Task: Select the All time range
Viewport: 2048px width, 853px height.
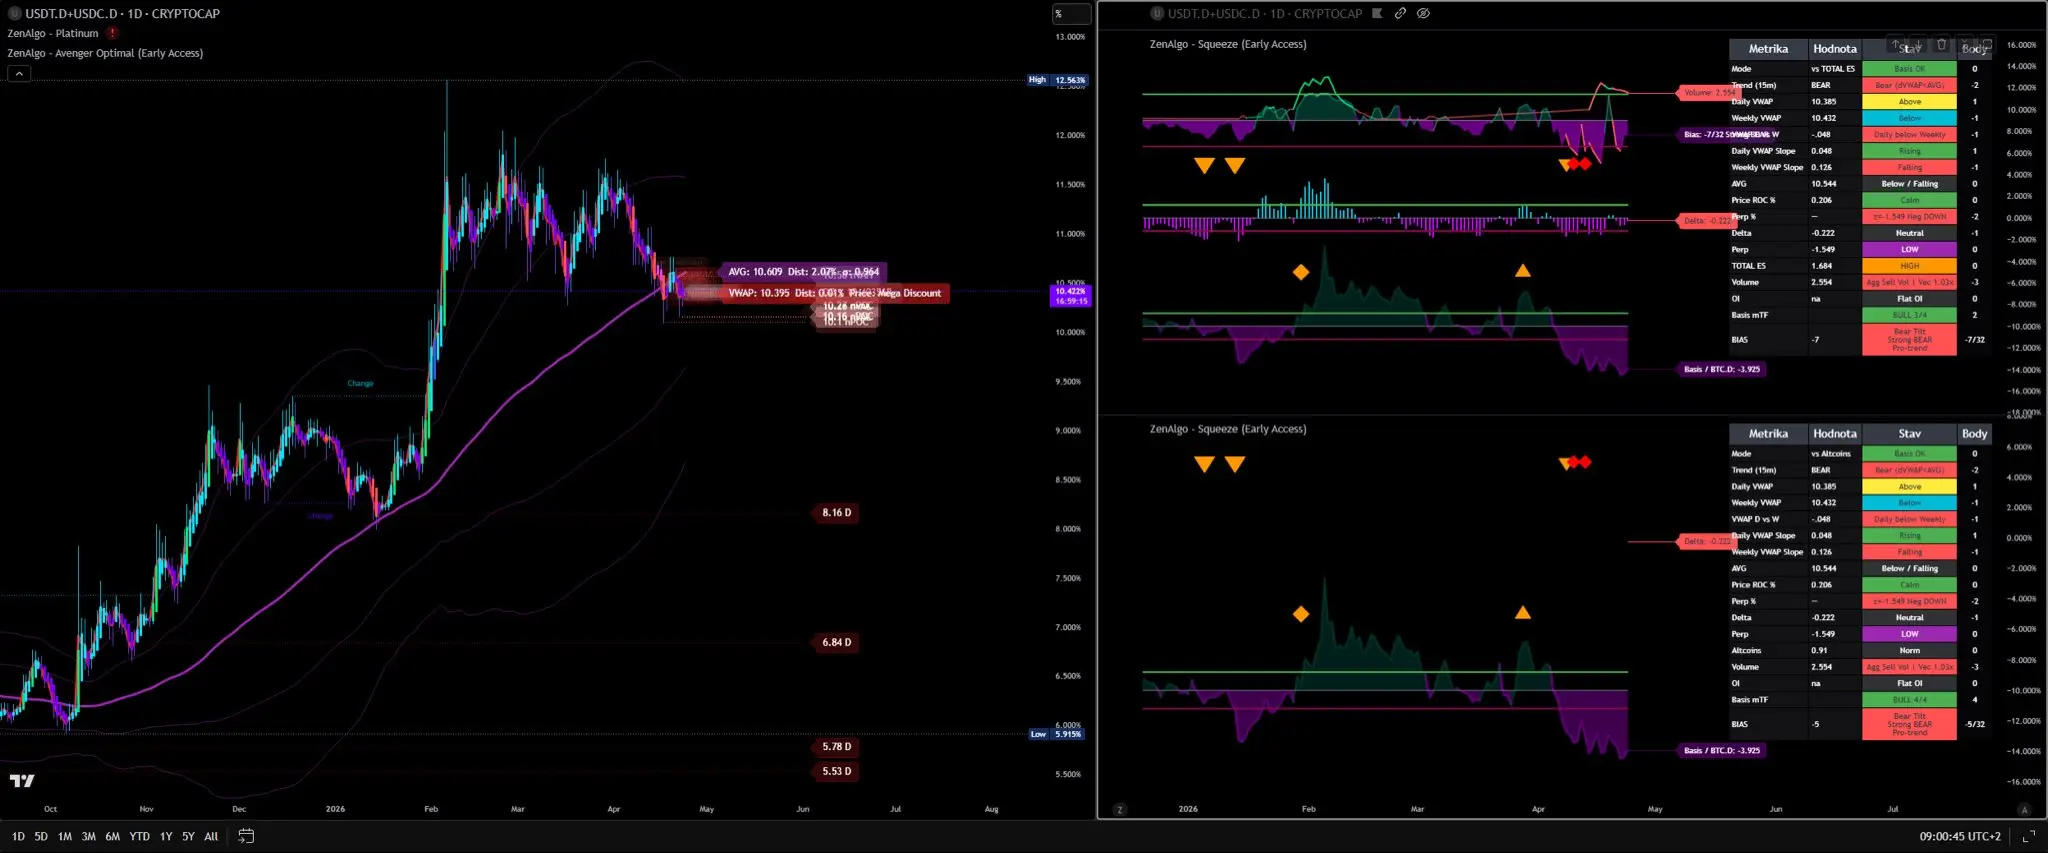Action: tap(211, 836)
